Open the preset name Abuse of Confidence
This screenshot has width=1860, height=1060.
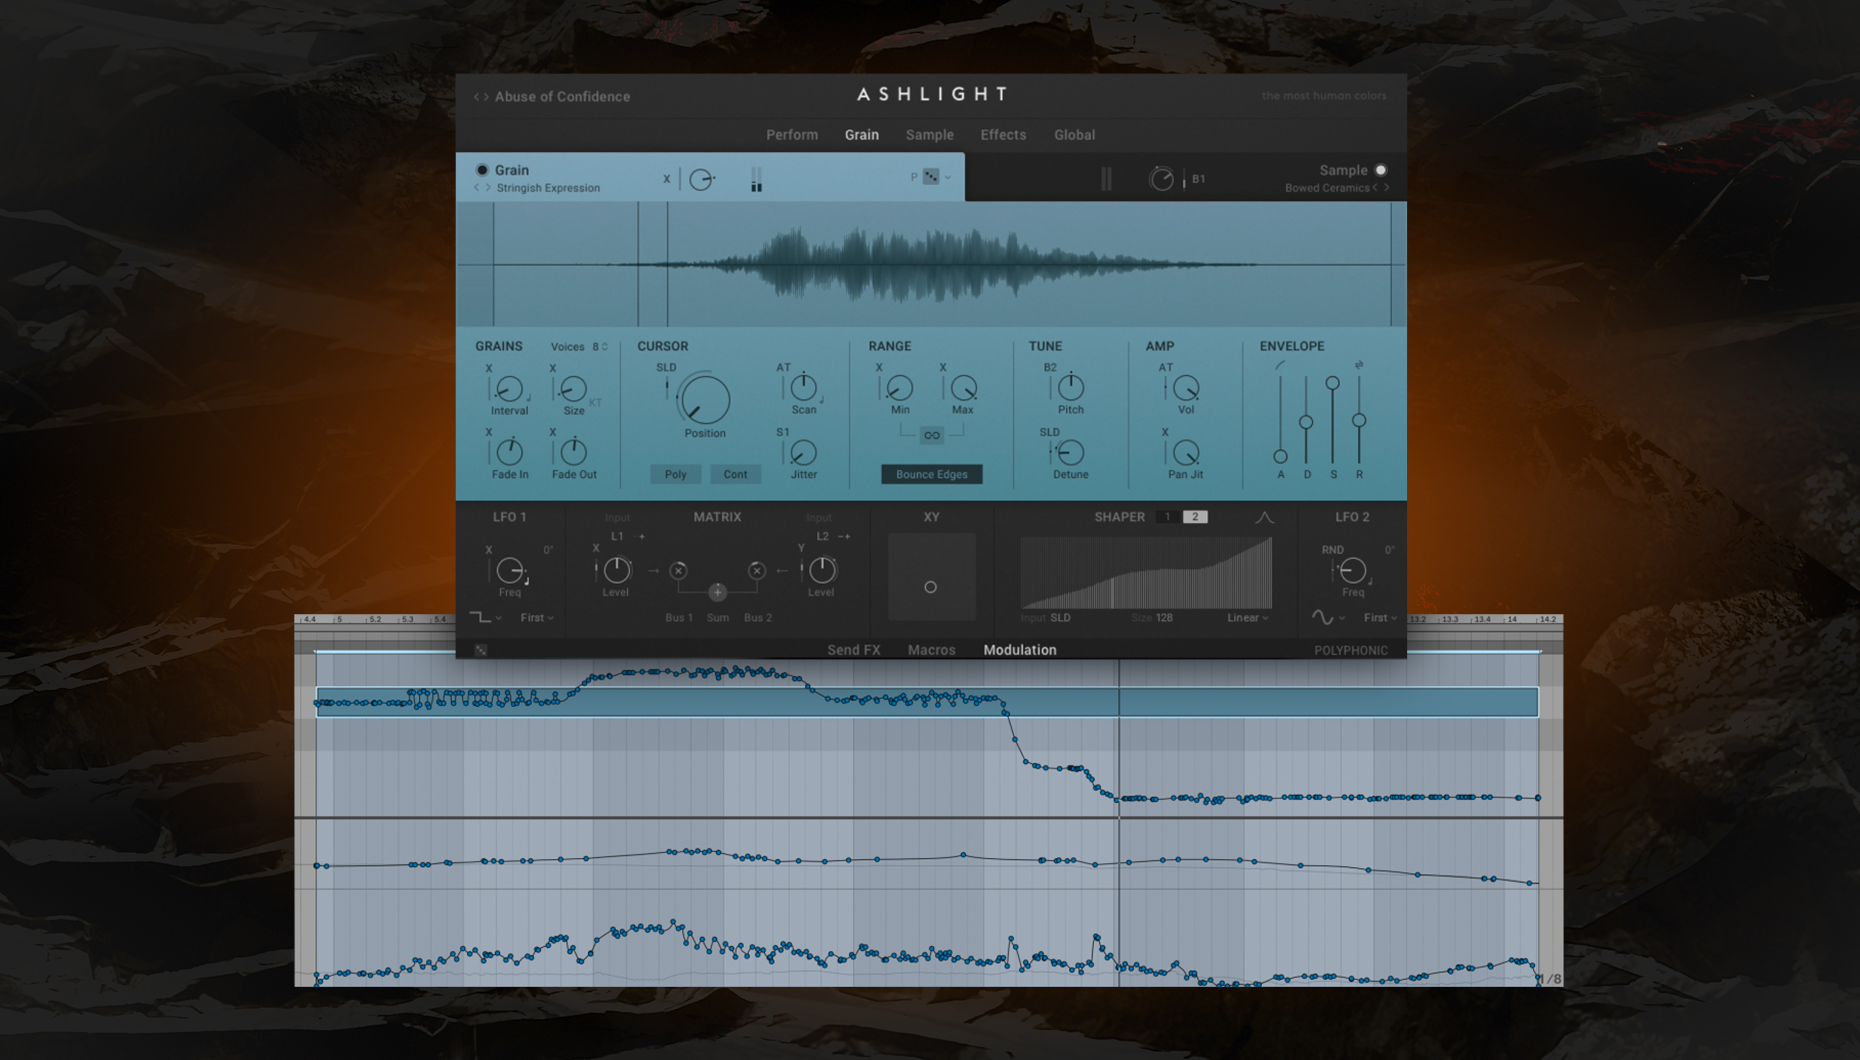tap(562, 97)
